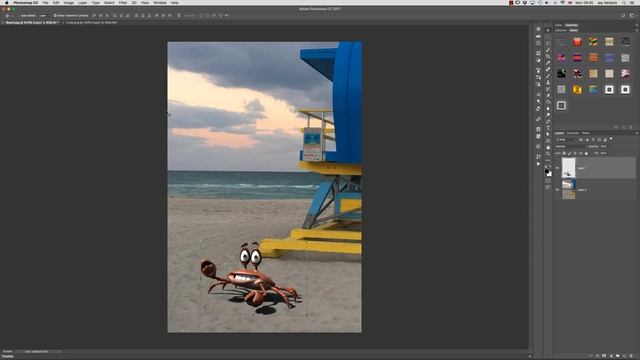The height and width of the screenshot is (360, 640).
Task: Open layer filter Kind dropdown
Action: (566, 140)
